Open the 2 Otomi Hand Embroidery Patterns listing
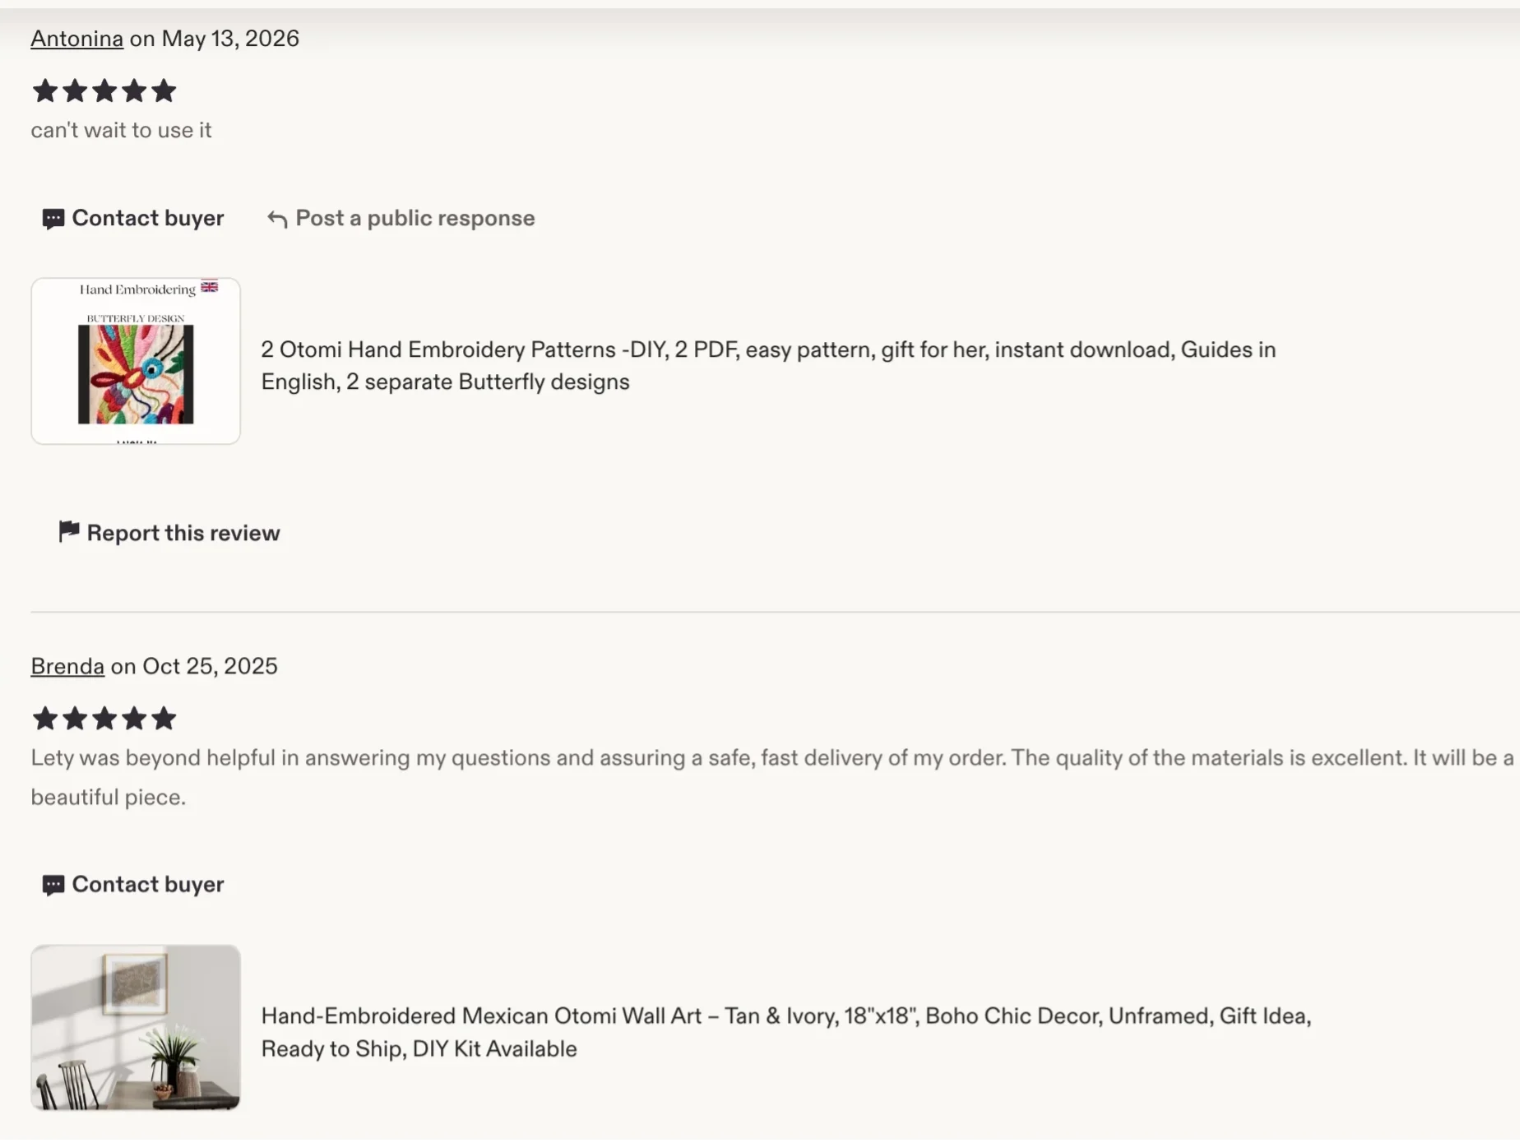The width and height of the screenshot is (1520, 1140). (768, 366)
